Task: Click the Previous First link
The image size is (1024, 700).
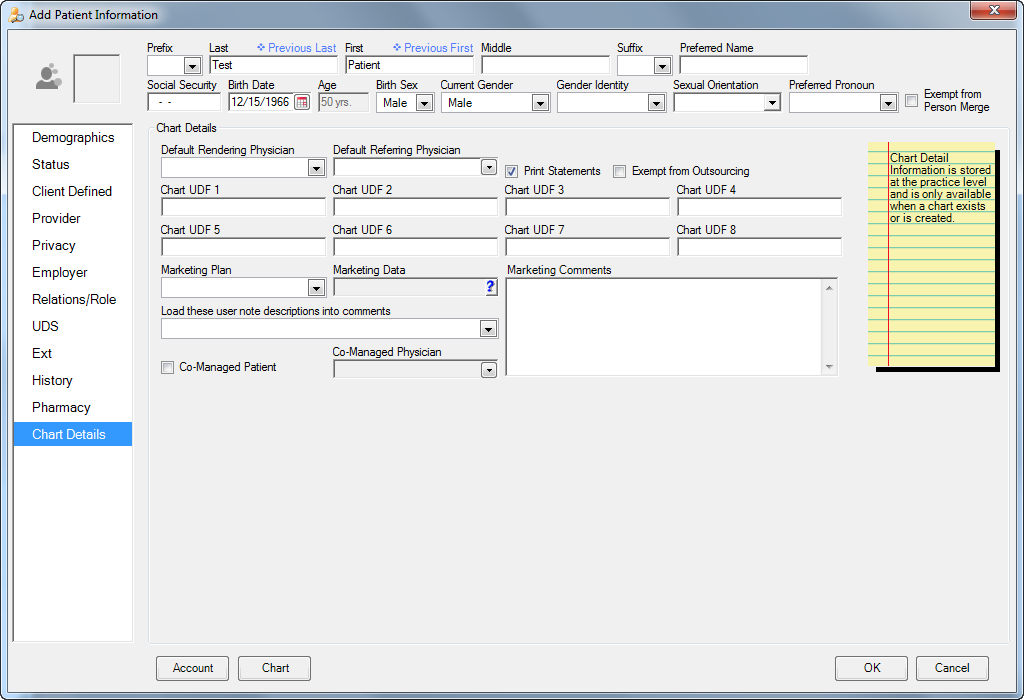Action: click(x=433, y=48)
